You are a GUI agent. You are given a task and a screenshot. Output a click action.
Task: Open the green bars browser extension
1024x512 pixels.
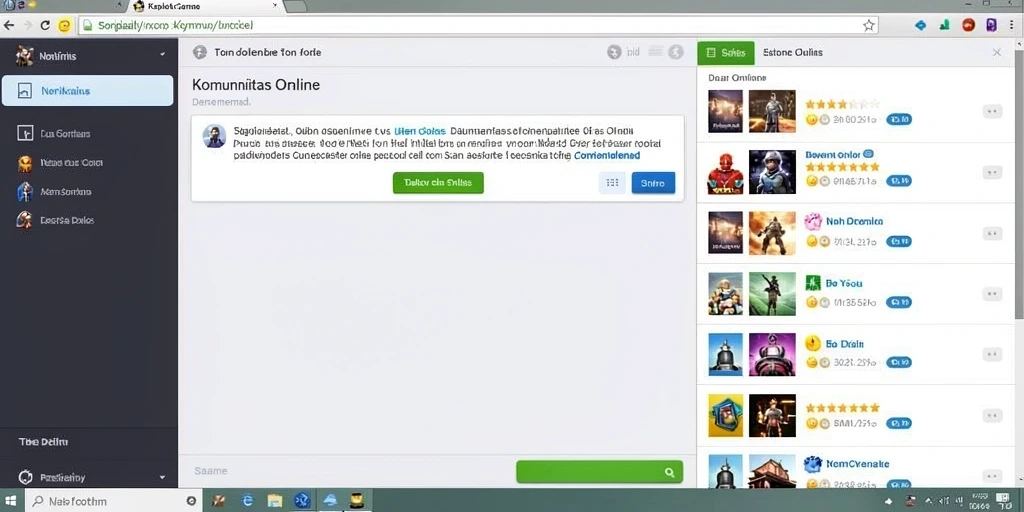944,25
